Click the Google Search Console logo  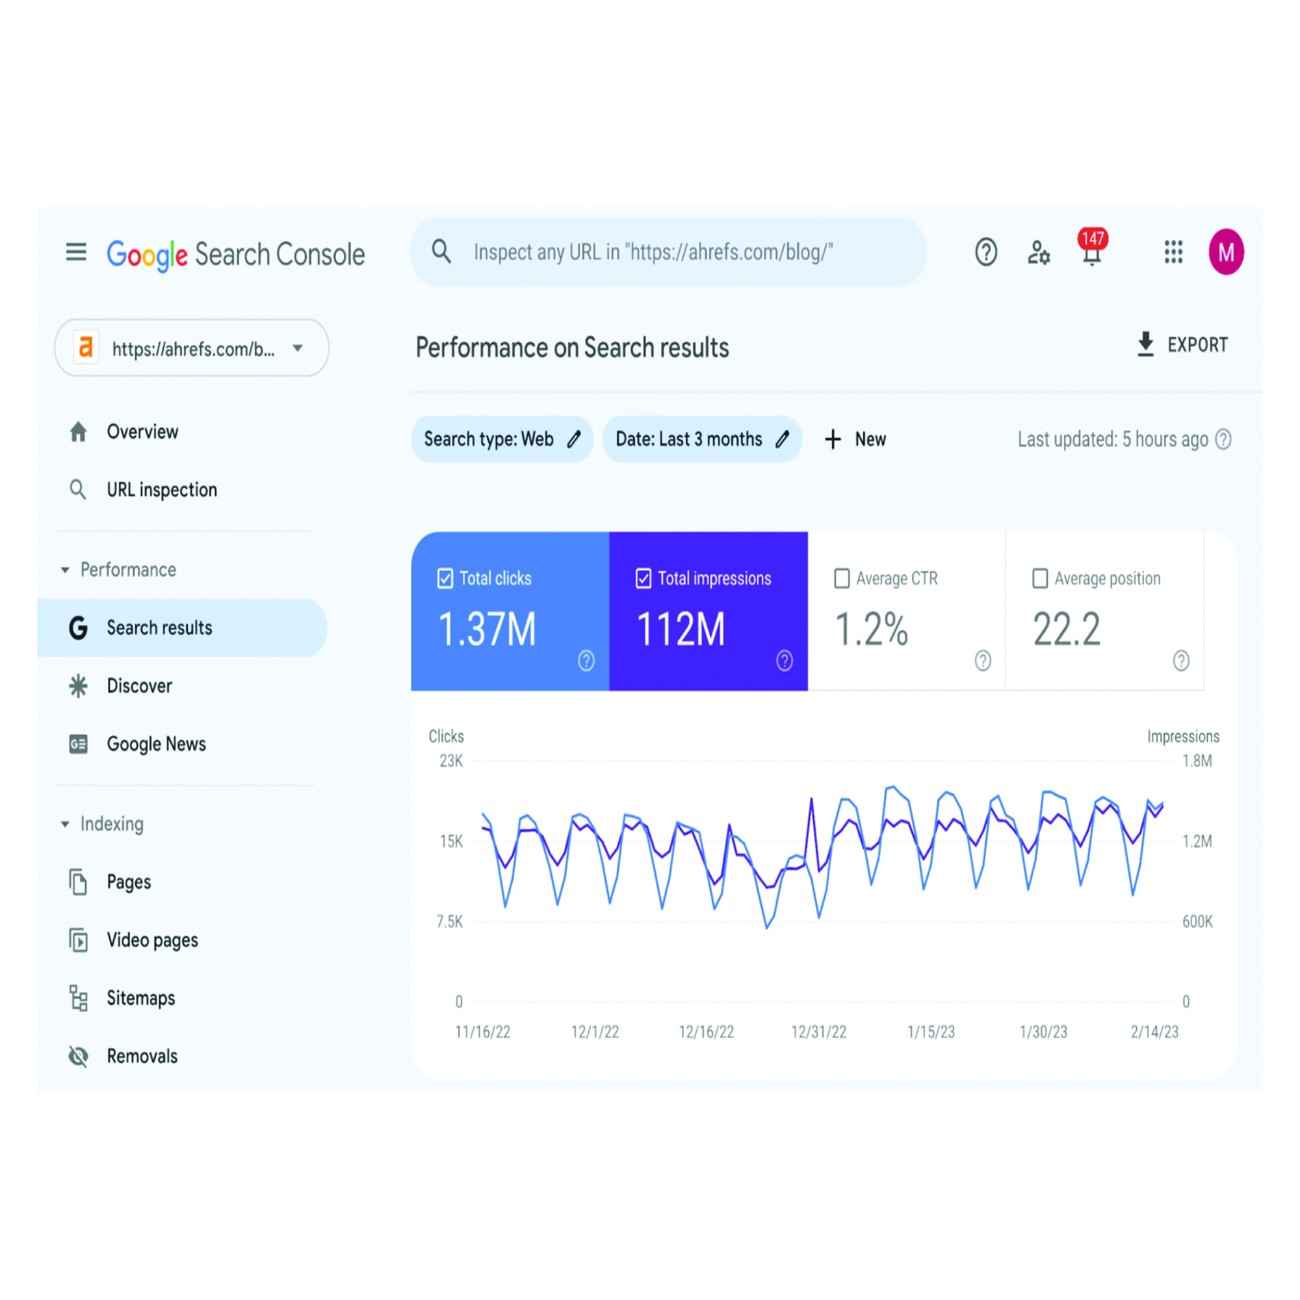pos(235,254)
